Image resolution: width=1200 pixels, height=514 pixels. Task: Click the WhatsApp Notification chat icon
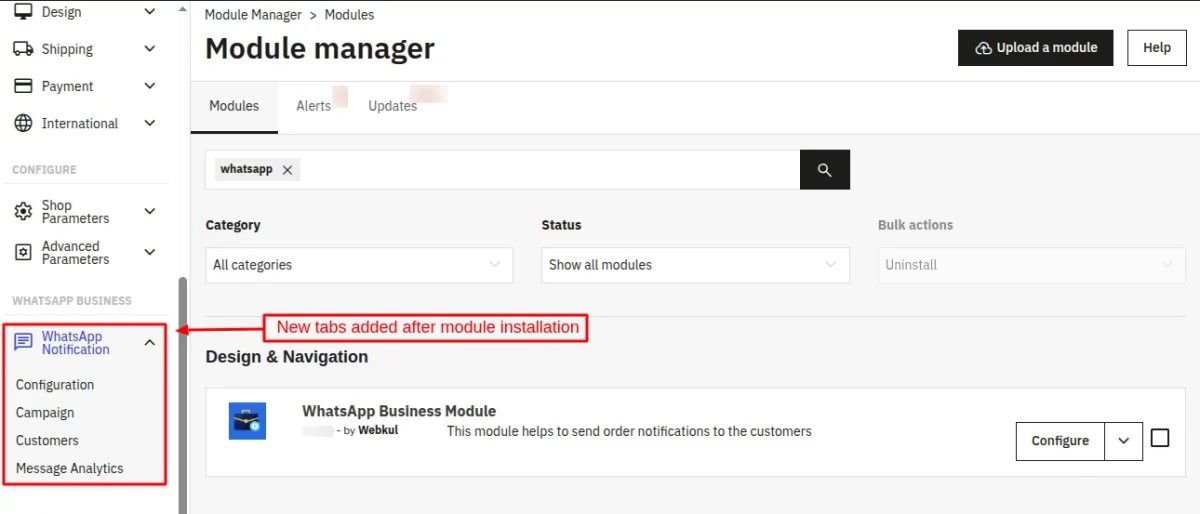pos(23,343)
